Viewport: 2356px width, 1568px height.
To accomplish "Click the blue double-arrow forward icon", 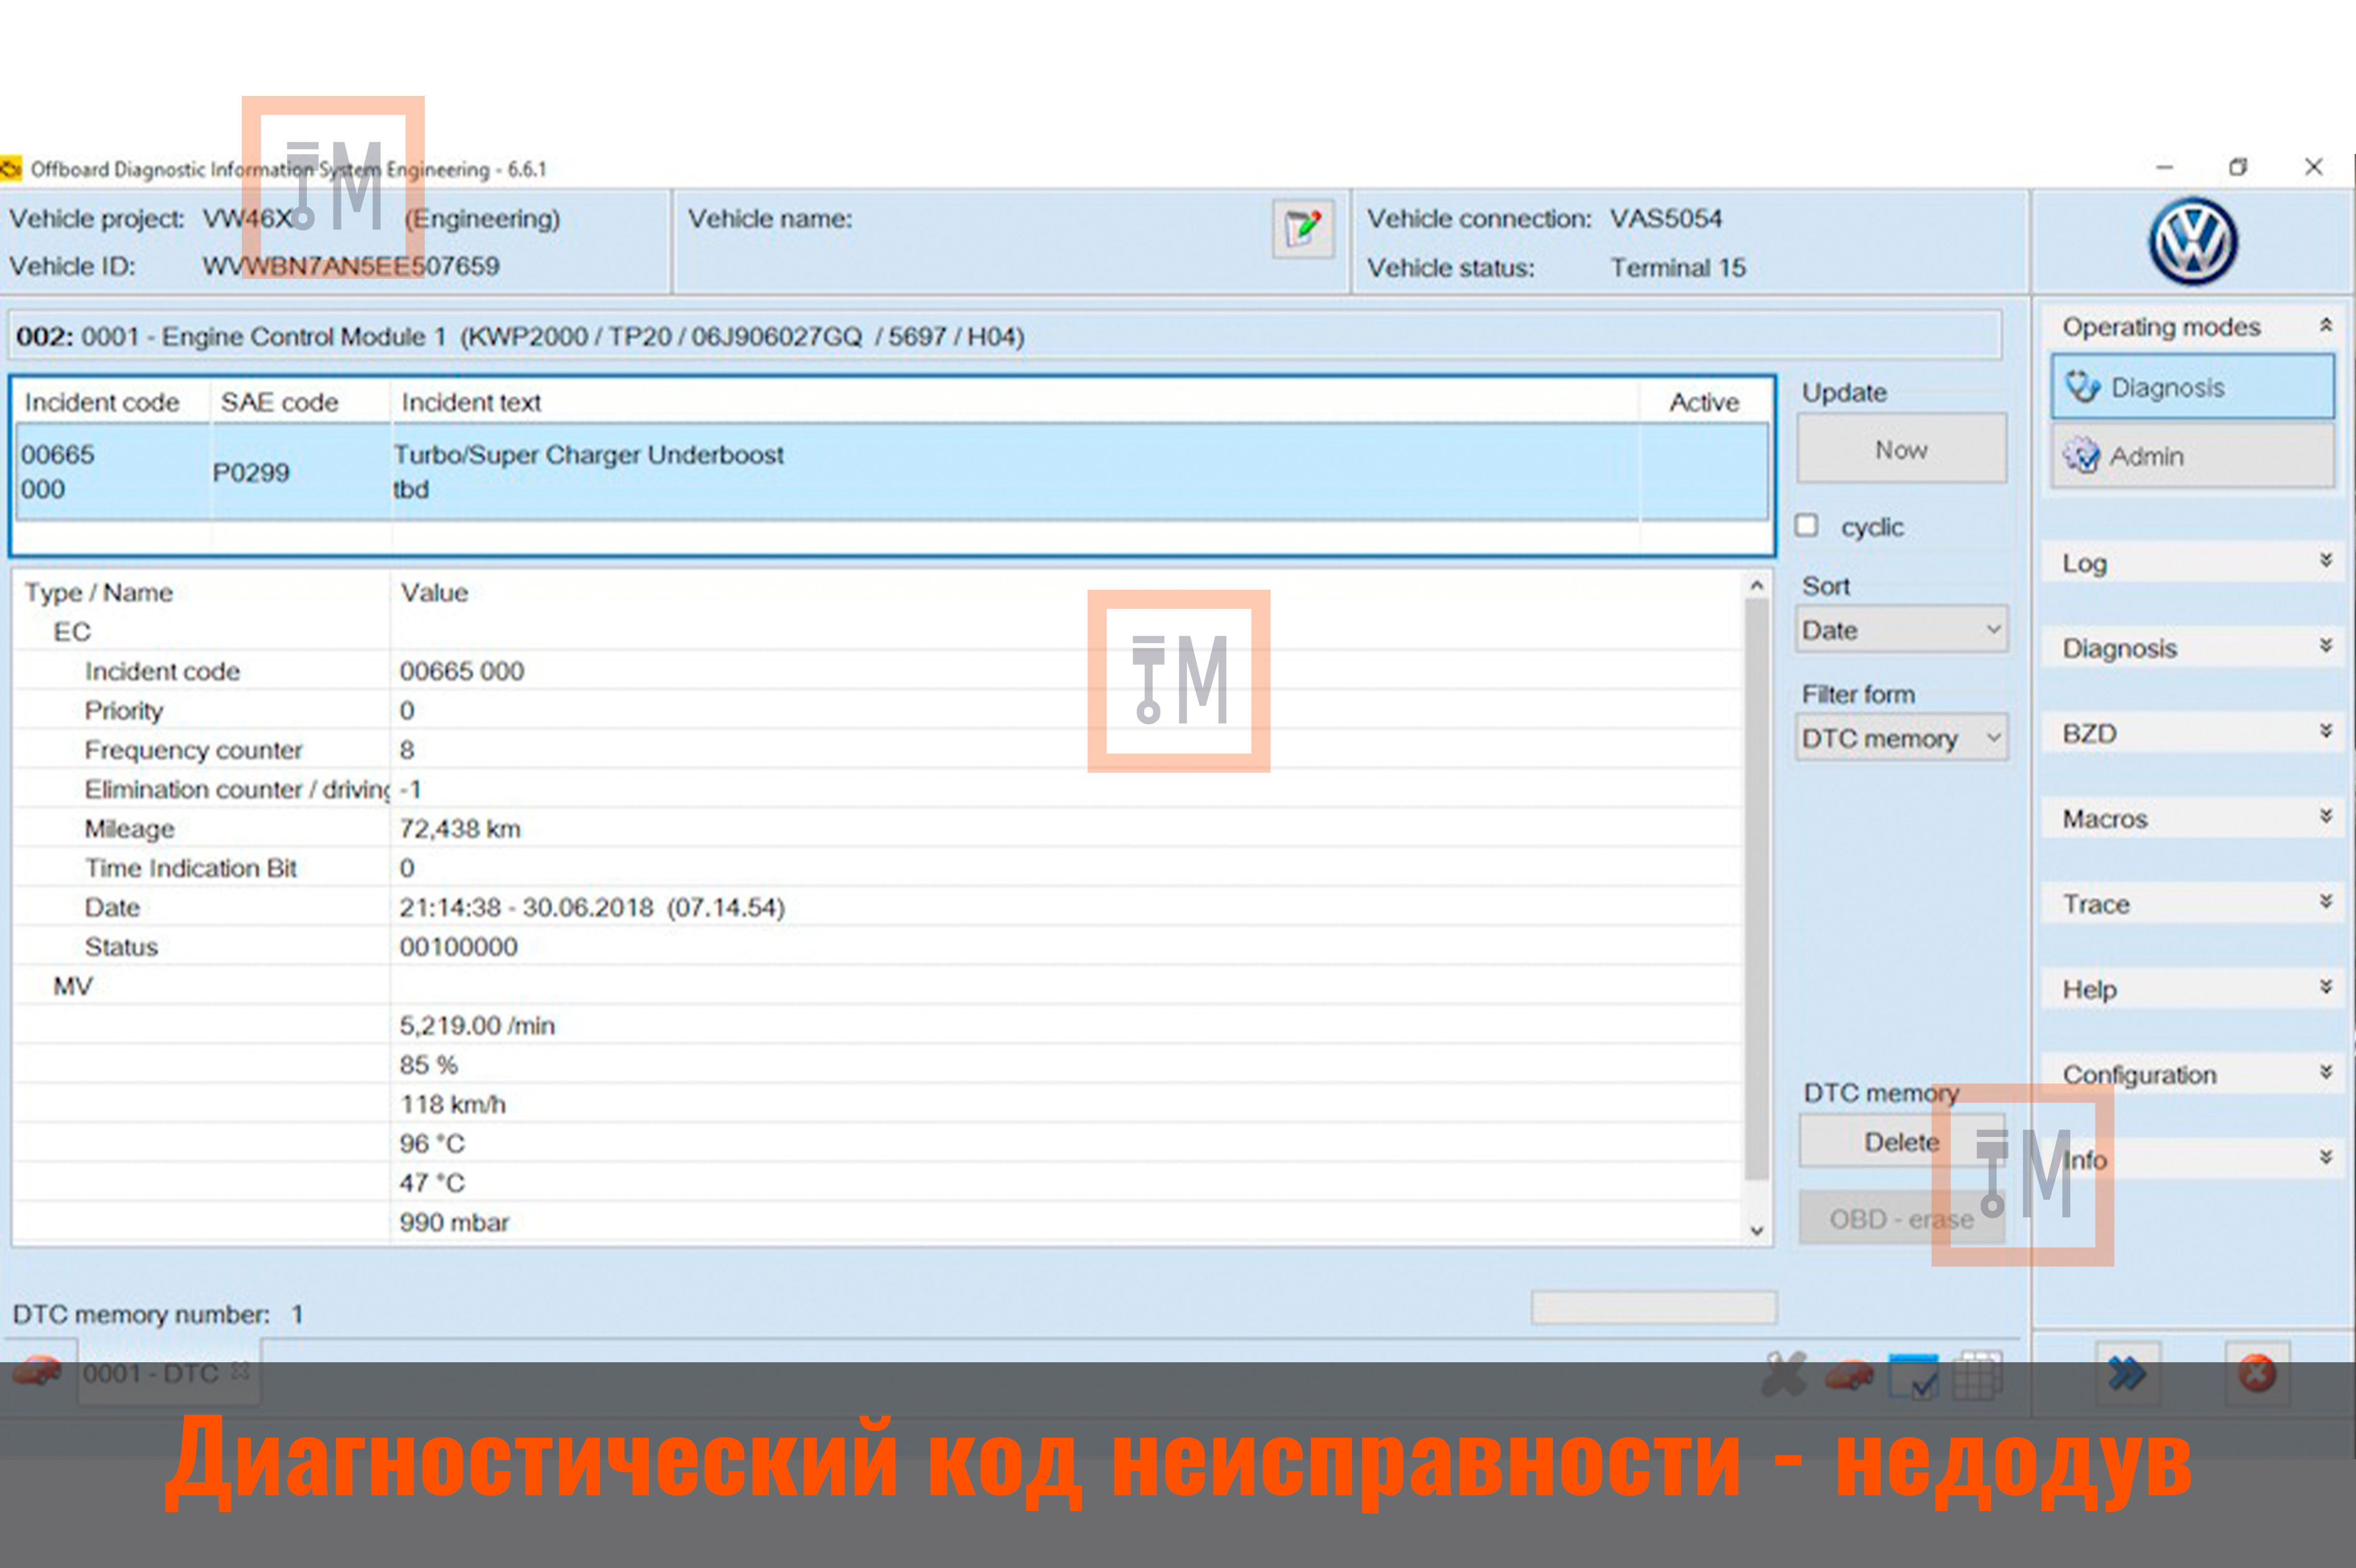I will [2127, 1373].
